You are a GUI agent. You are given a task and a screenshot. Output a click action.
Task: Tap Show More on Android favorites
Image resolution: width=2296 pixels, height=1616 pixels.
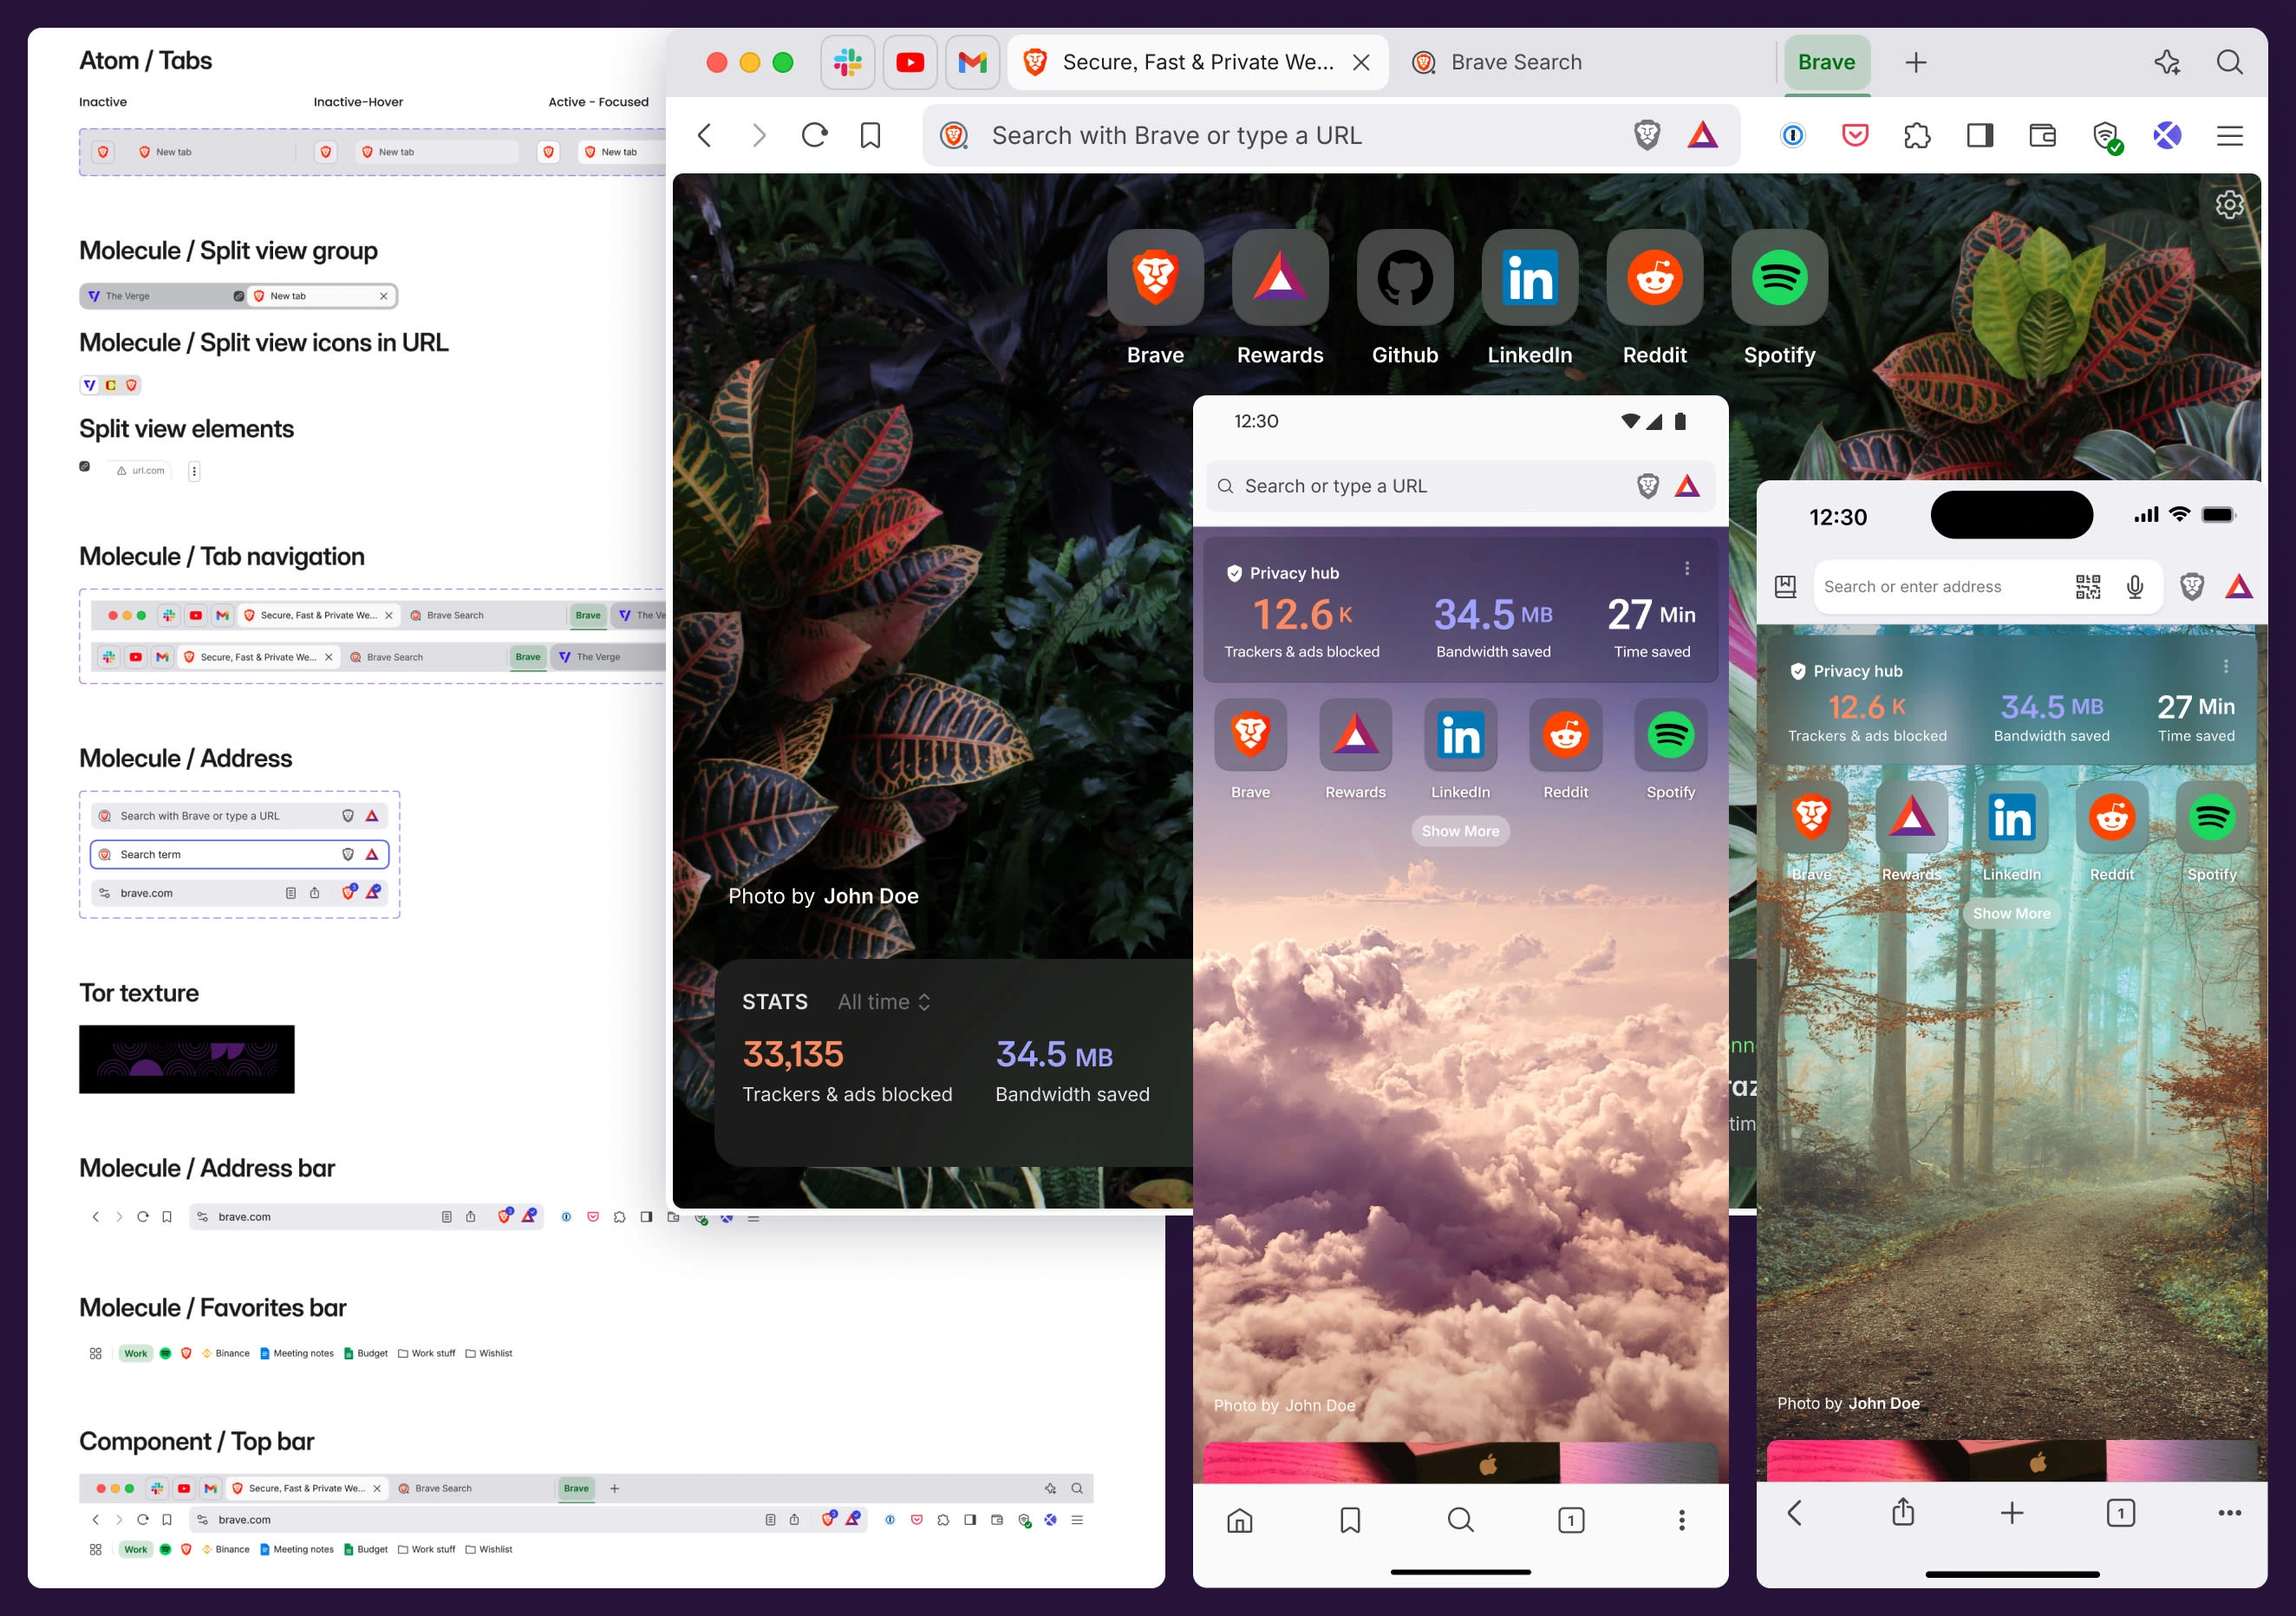click(1460, 831)
